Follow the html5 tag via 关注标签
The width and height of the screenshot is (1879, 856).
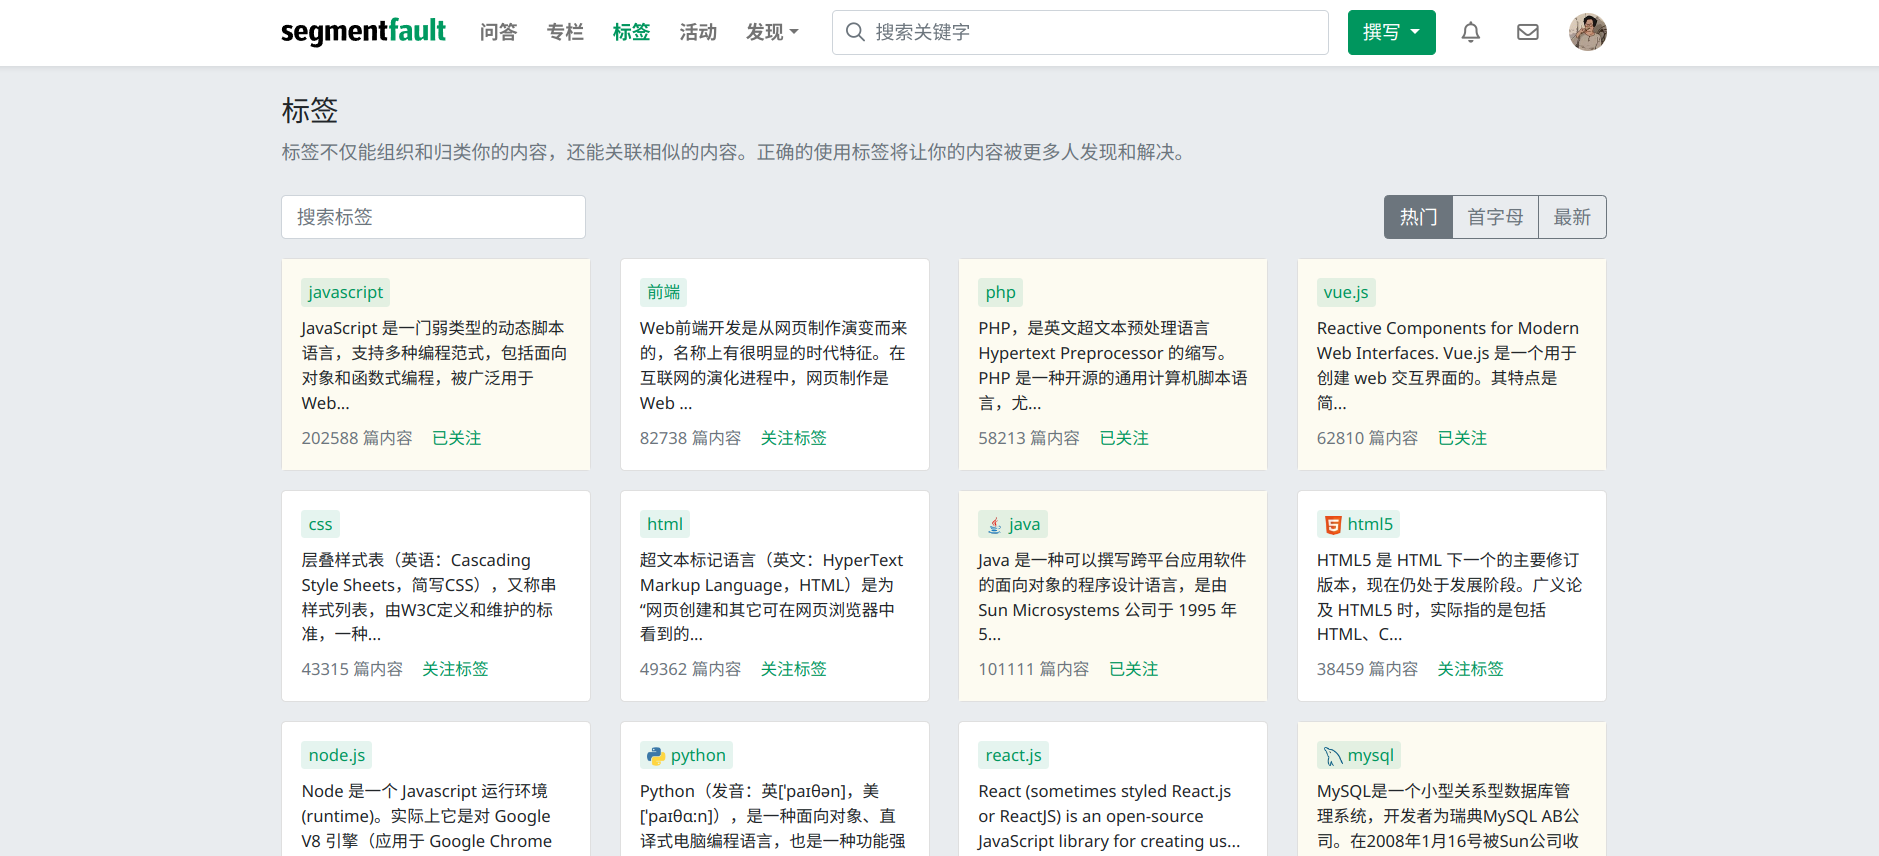coord(1470,669)
